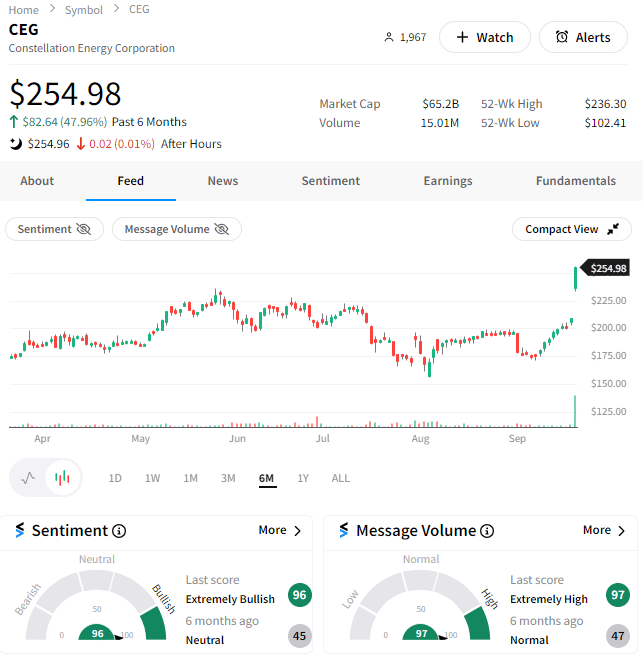Click the after hours moon icon
Viewport: 643px width, 656px height.
click(x=15, y=144)
